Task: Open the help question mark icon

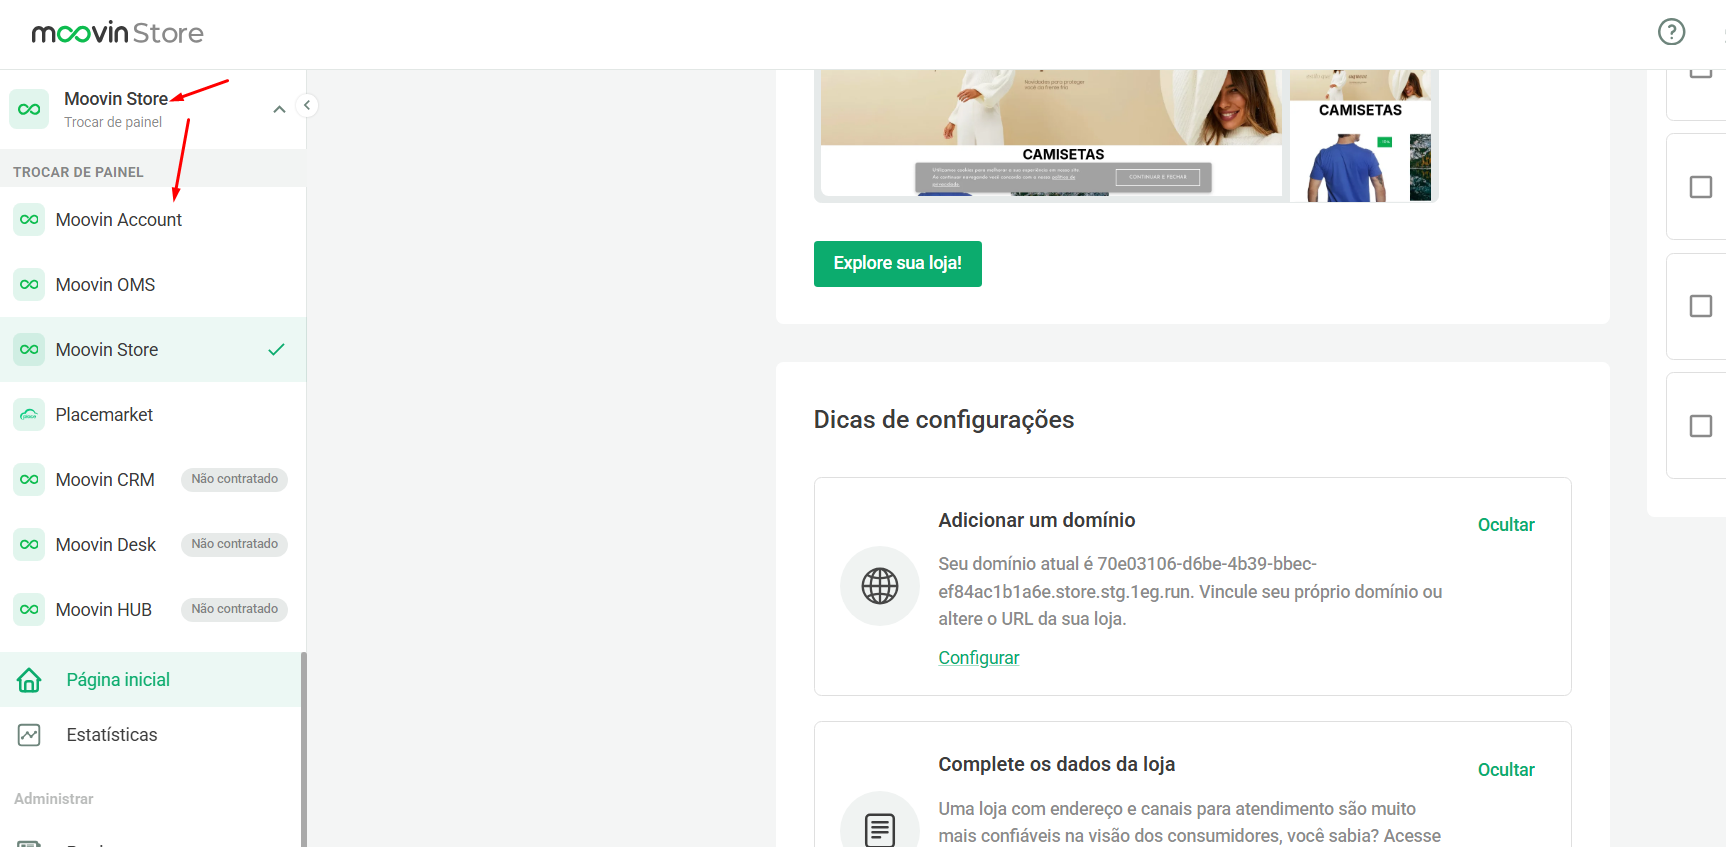Action: pos(1671,32)
